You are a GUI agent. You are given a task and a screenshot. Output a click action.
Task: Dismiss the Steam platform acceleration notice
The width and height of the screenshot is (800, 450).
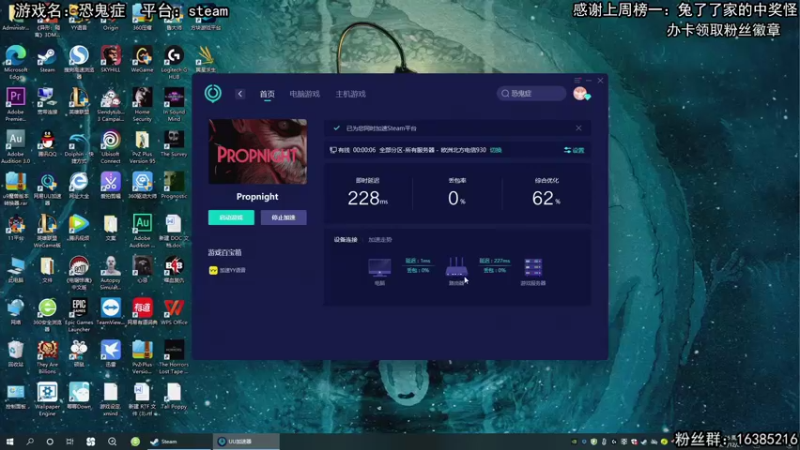pos(579,128)
